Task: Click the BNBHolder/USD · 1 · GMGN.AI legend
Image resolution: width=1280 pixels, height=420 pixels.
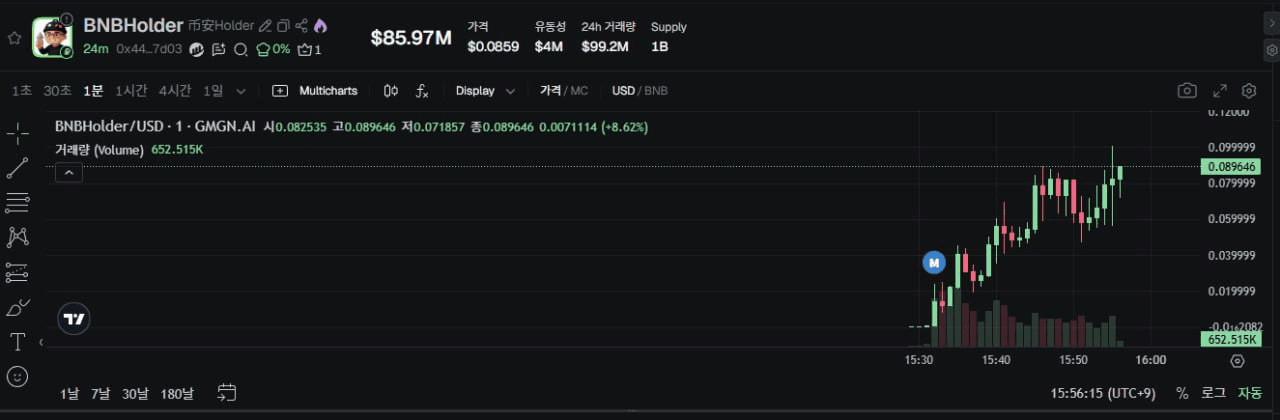Action: click(156, 128)
